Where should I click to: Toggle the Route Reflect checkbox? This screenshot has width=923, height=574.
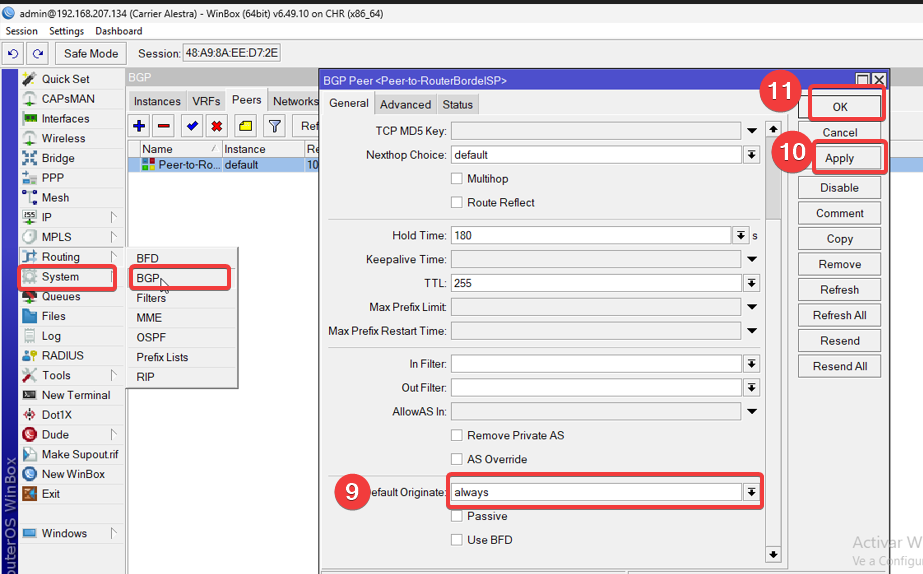click(x=457, y=202)
